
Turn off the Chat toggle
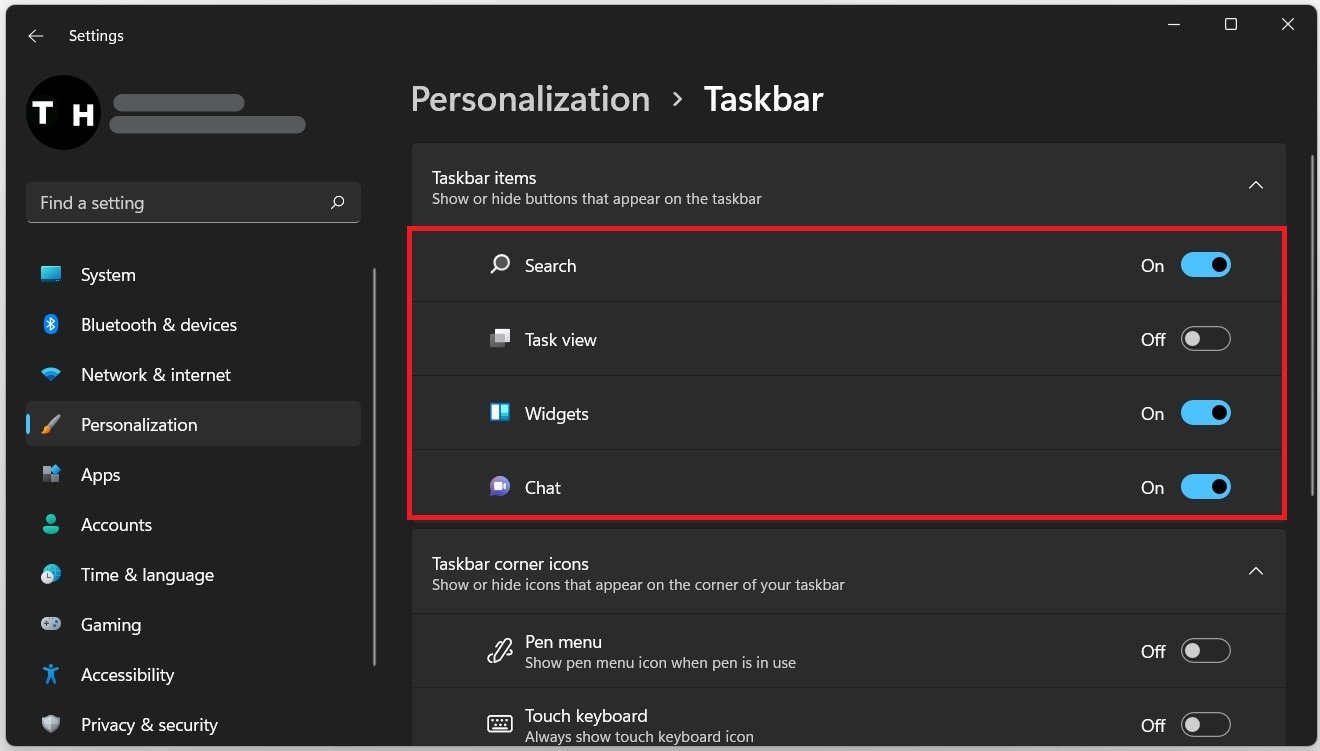click(x=1206, y=487)
